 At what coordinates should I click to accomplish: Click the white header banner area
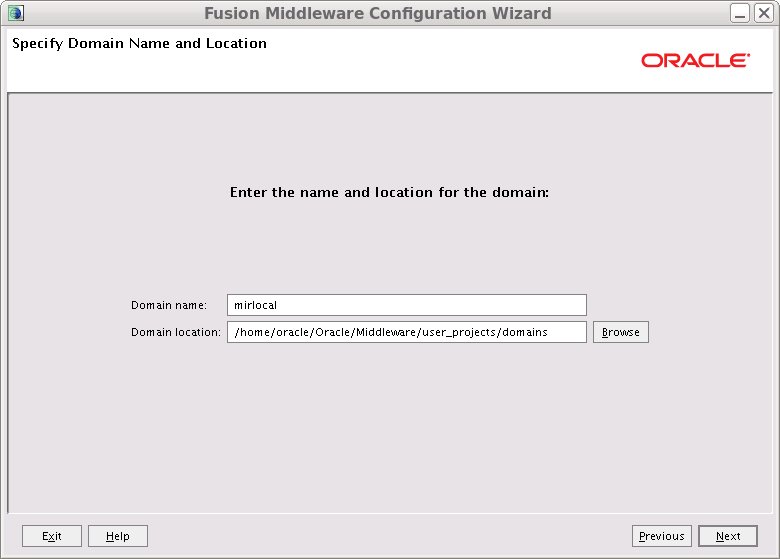point(400,70)
